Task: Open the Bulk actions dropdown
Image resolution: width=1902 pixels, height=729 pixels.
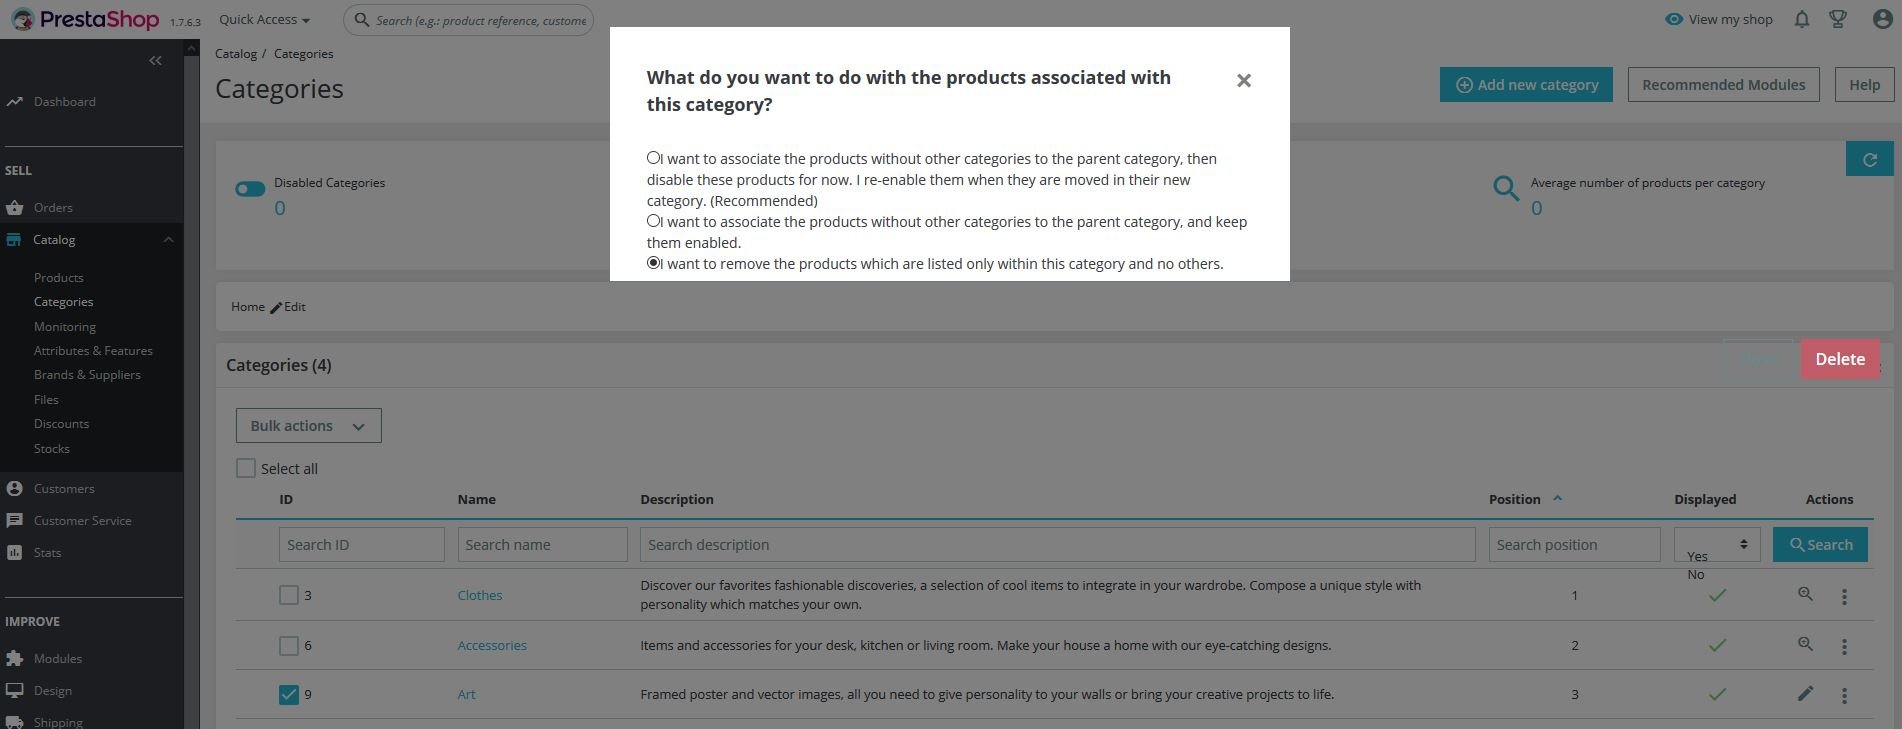Action: click(x=308, y=426)
